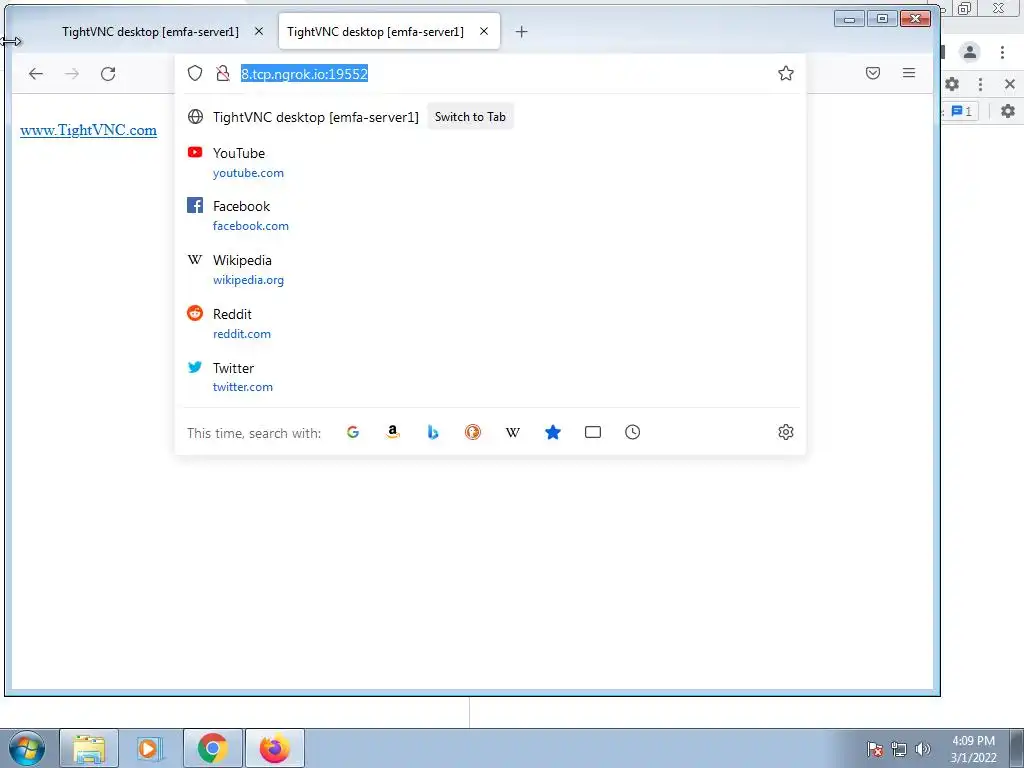This screenshot has width=1024, height=768.
Task: Open DevTools messages counter badge
Action: click(961, 111)
